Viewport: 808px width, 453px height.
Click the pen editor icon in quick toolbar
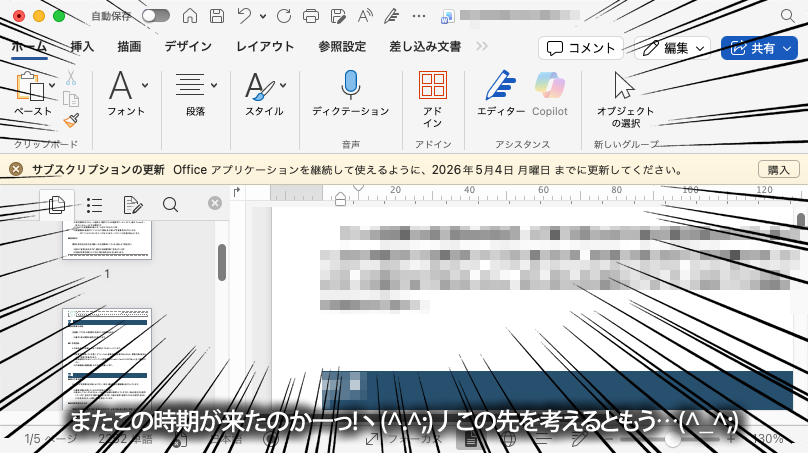392,16
